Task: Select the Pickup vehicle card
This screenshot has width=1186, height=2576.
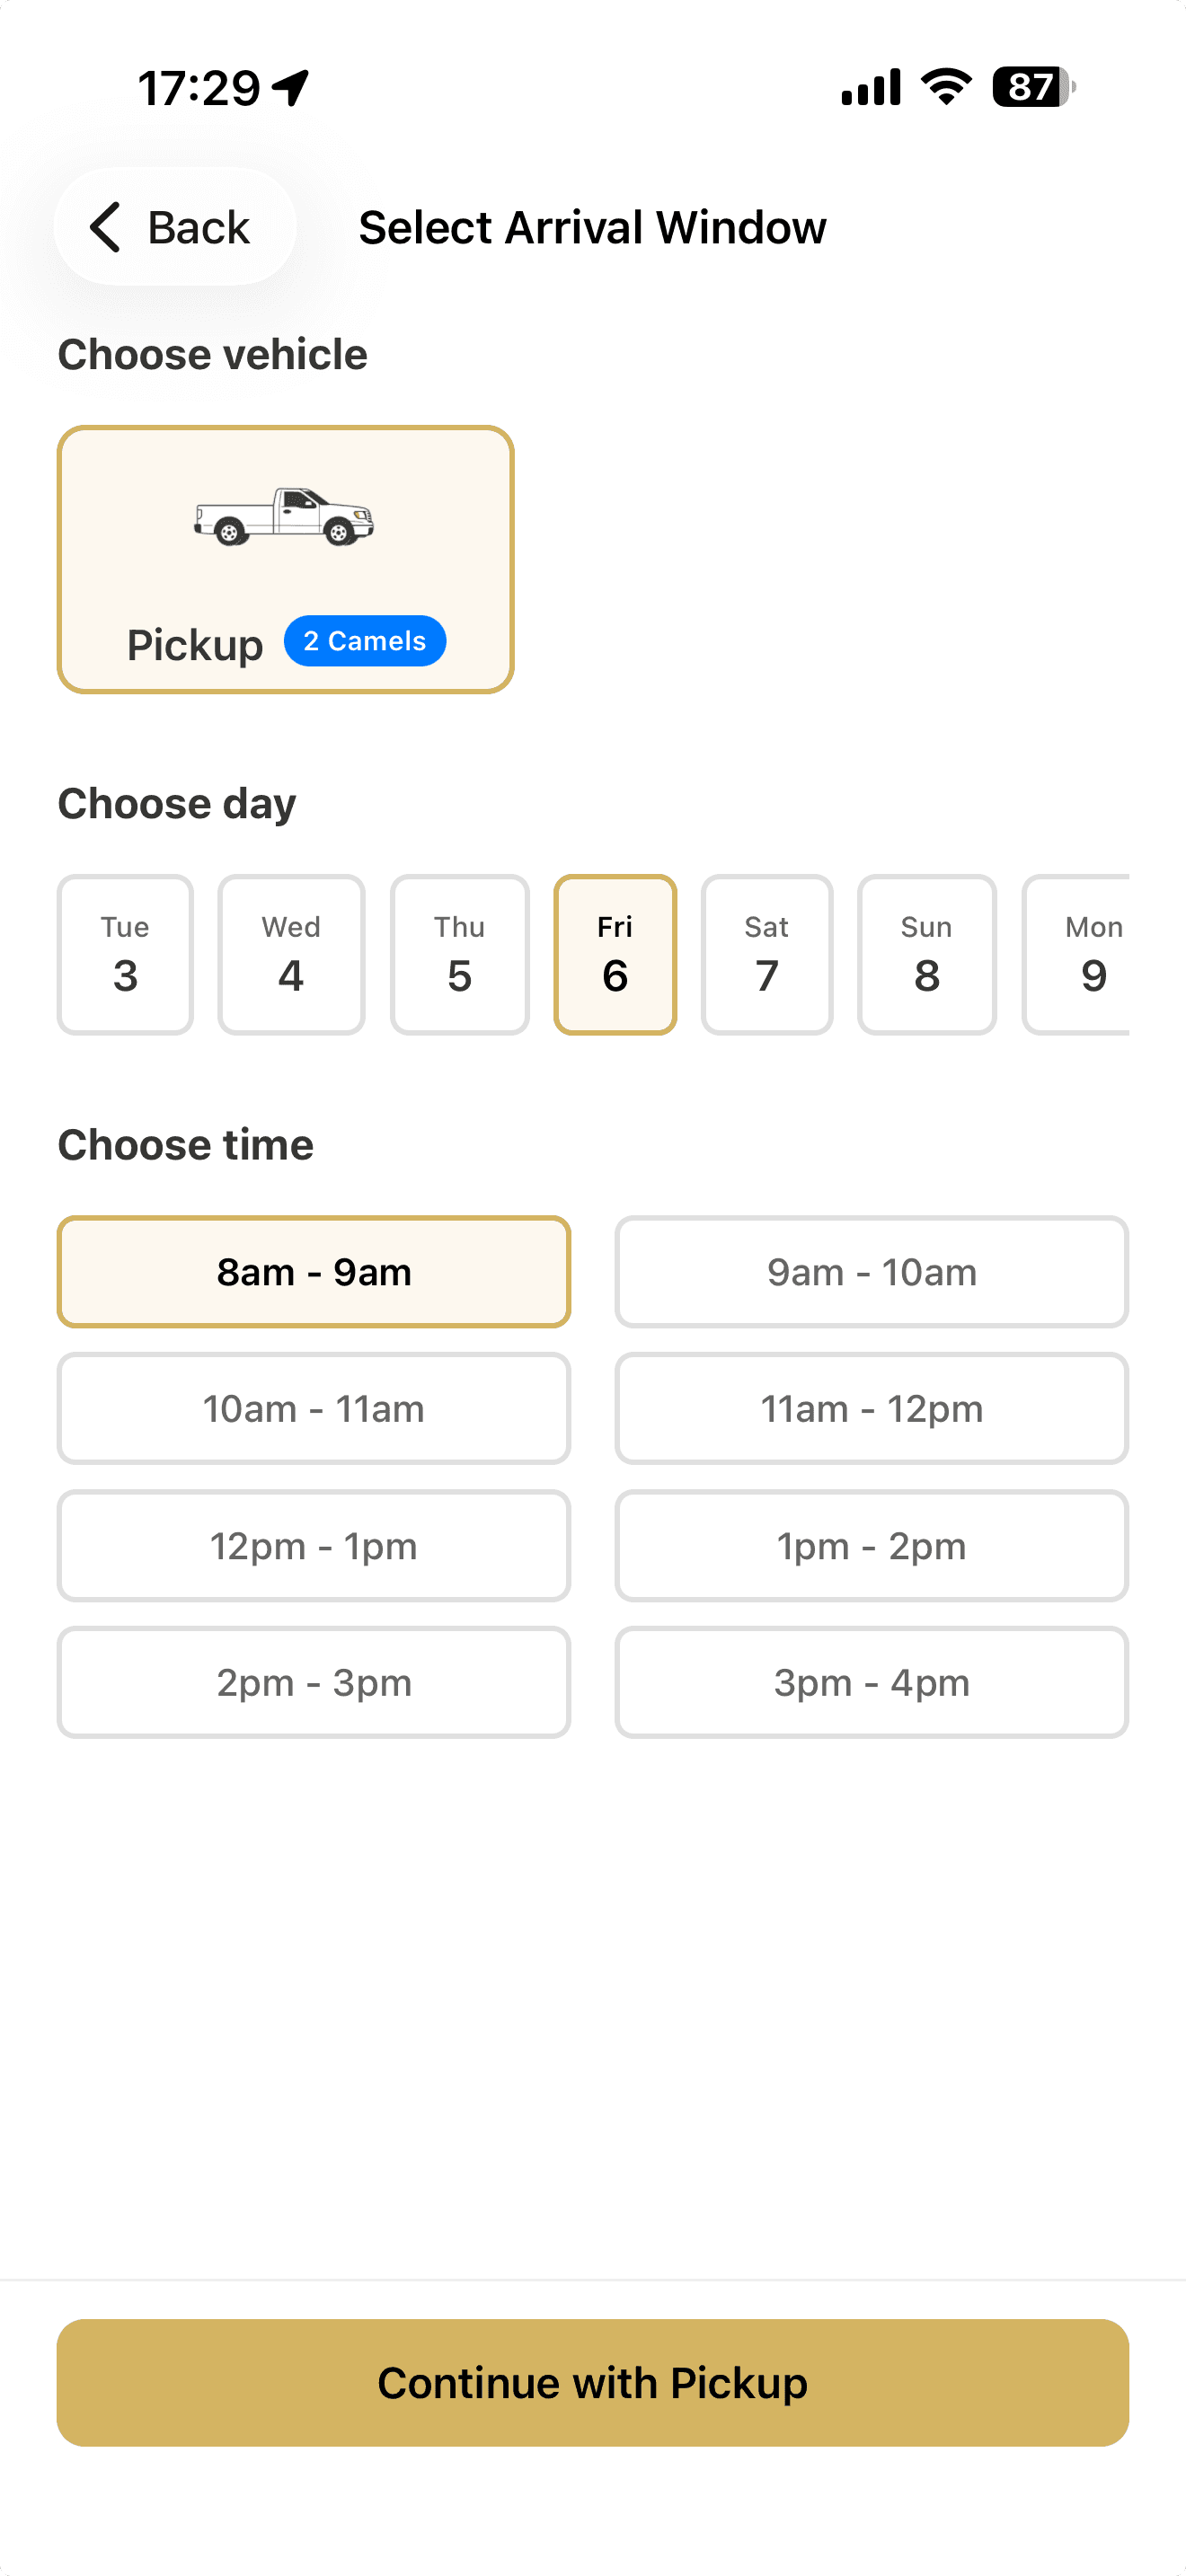Action: 285,560
